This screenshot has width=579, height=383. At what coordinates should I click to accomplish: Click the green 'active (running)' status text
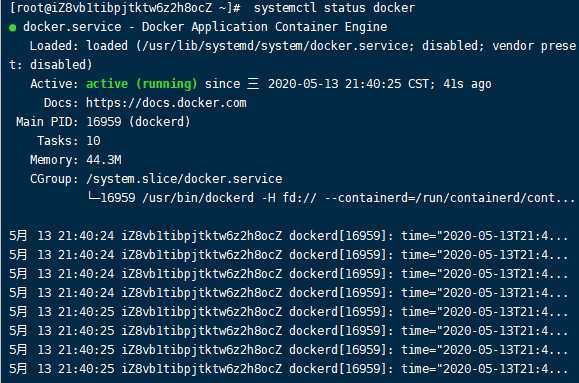point(142,84)
